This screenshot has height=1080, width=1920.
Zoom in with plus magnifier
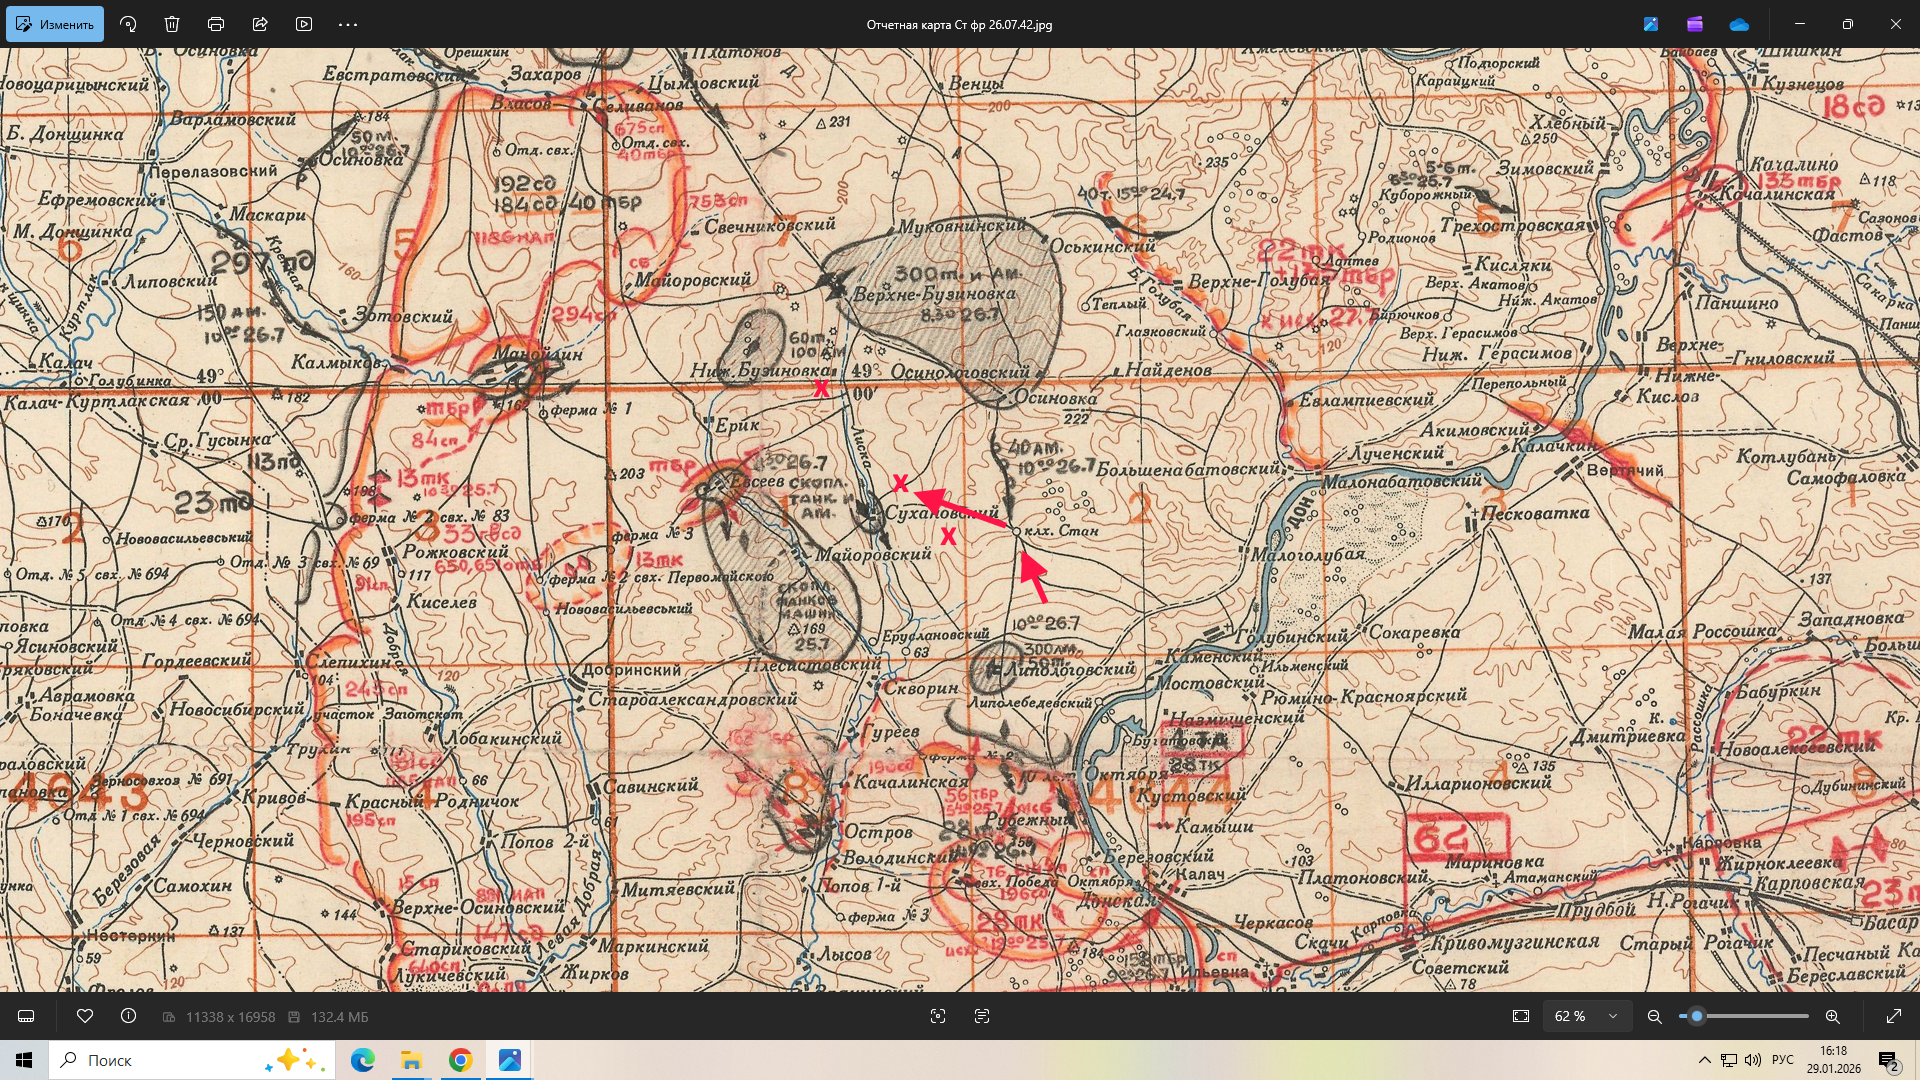coord(1833,1016)
